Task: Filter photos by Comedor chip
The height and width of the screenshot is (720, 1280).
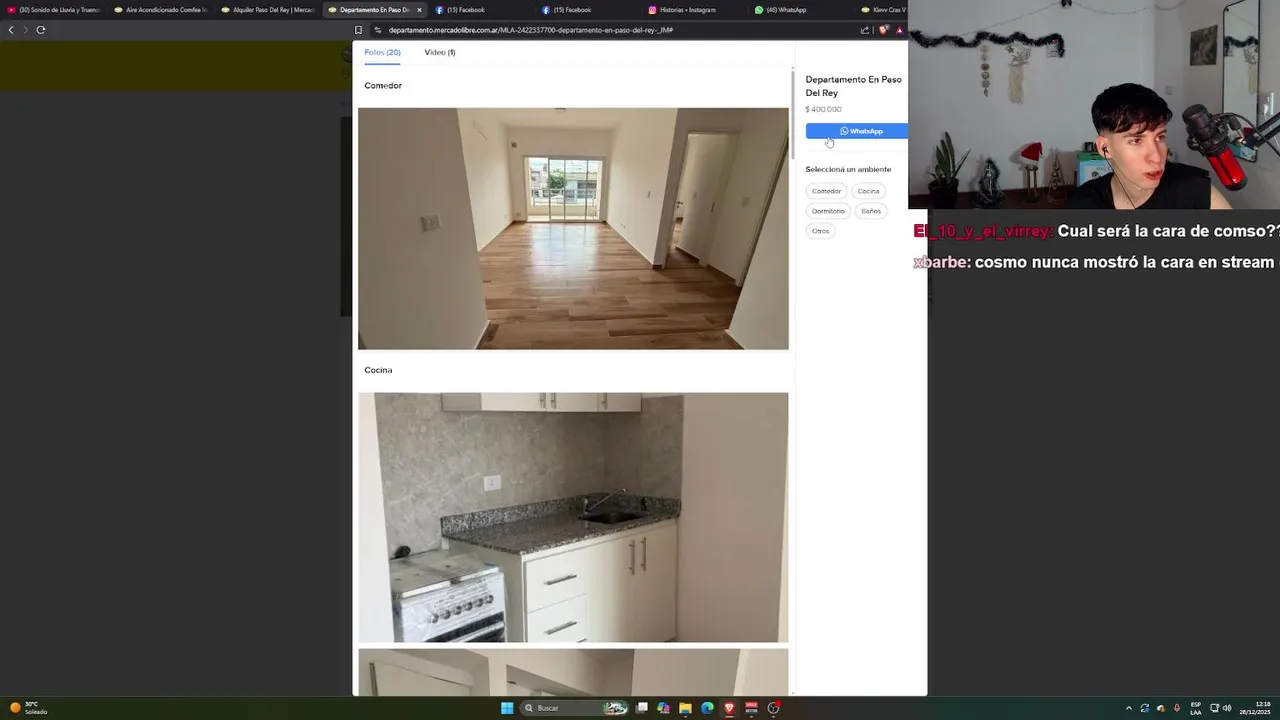Action: (826, 191)
